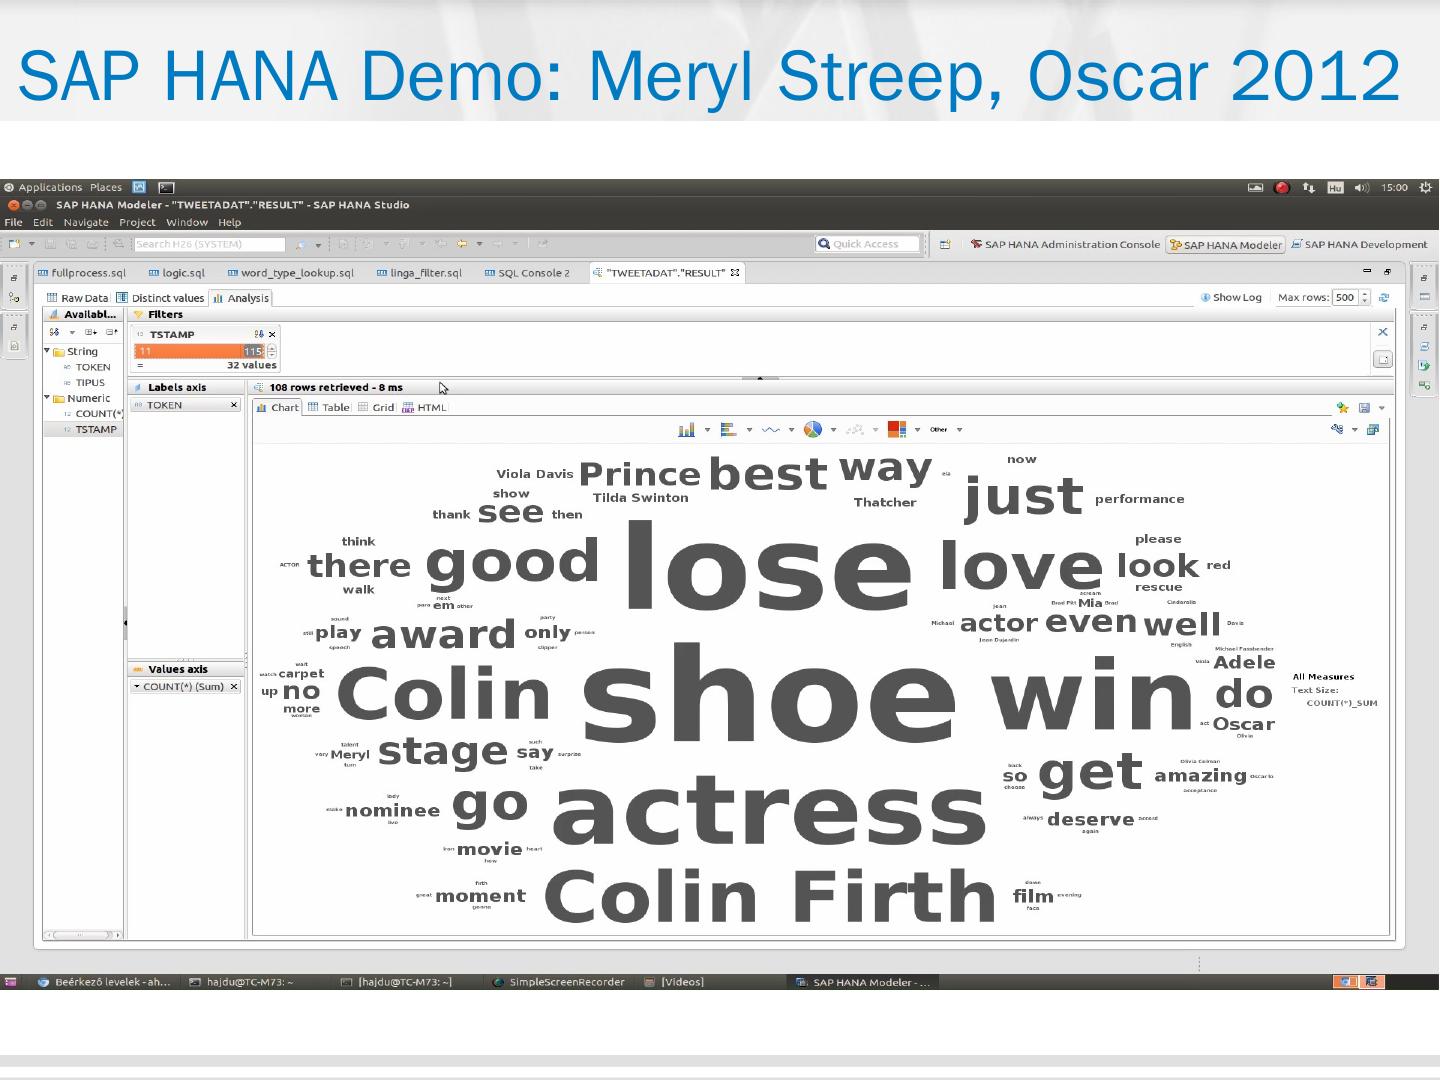Switch to SAP HANA Administration Console perspective
Image resolution: width=1440 pixels, height=1080 pixels.
pos(1065,244)
